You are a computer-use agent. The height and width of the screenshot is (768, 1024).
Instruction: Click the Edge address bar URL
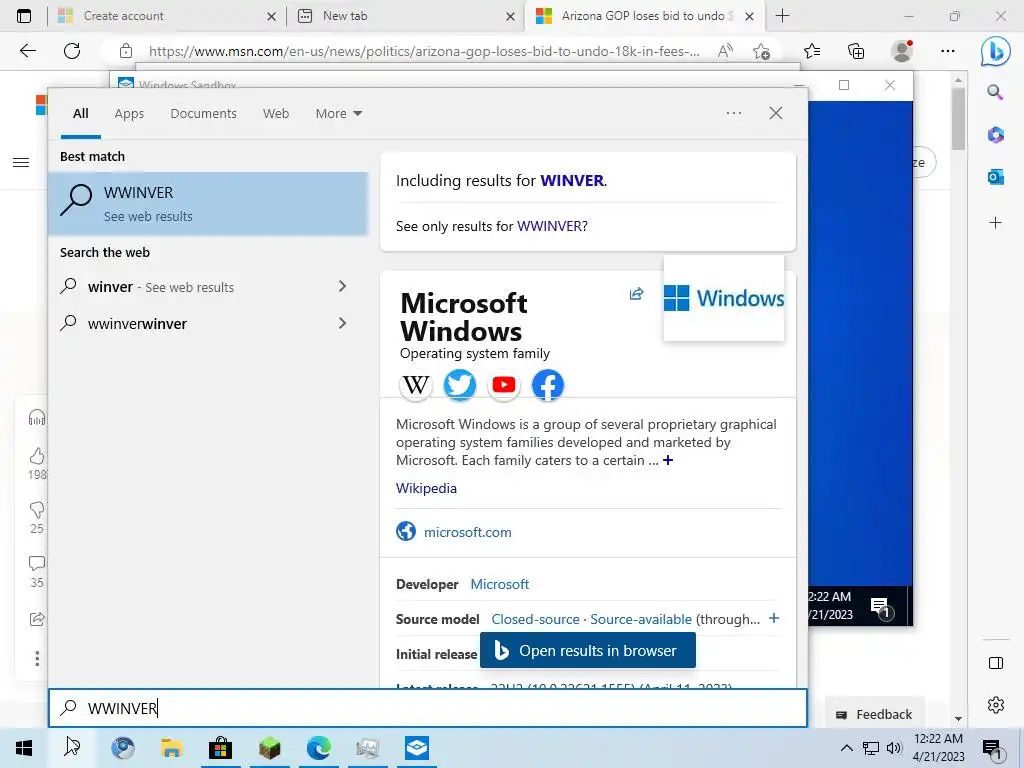[424, 51]
